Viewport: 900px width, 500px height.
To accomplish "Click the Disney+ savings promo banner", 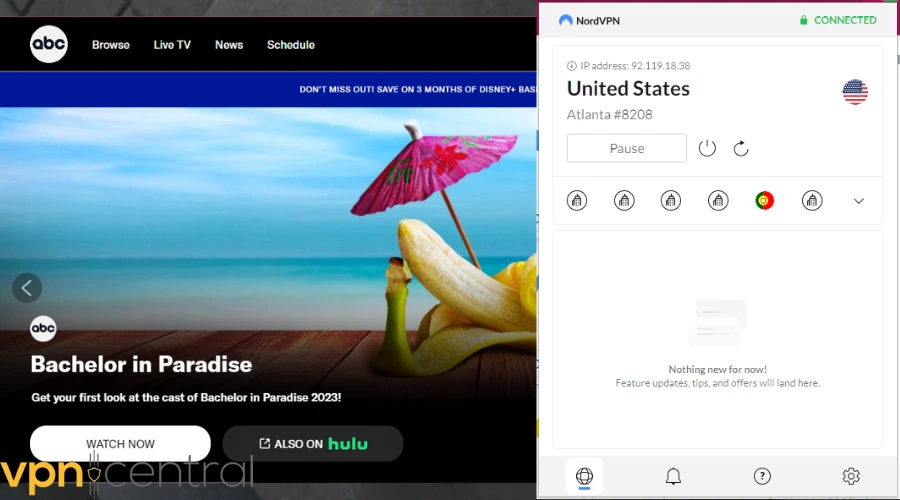I will (x=268, y=90).
